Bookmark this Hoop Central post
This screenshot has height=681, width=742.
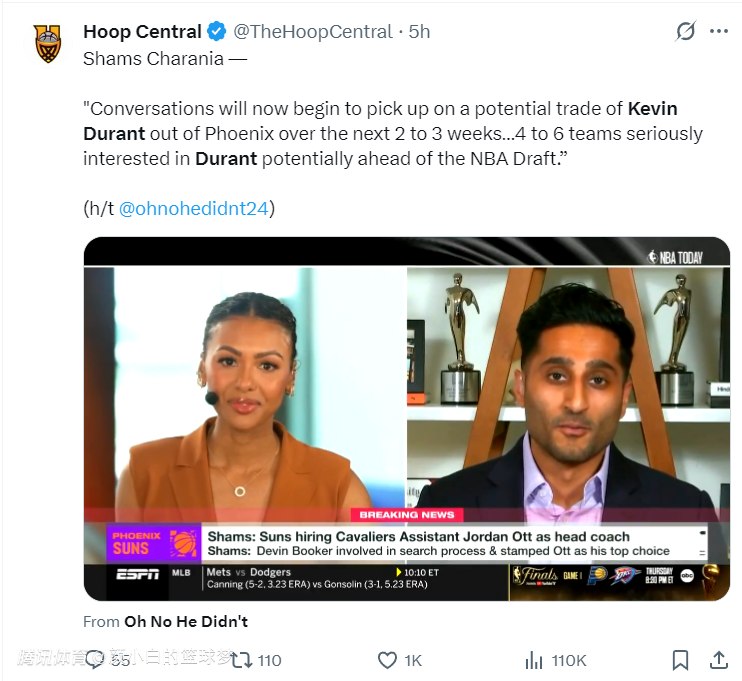coord(680,660)
